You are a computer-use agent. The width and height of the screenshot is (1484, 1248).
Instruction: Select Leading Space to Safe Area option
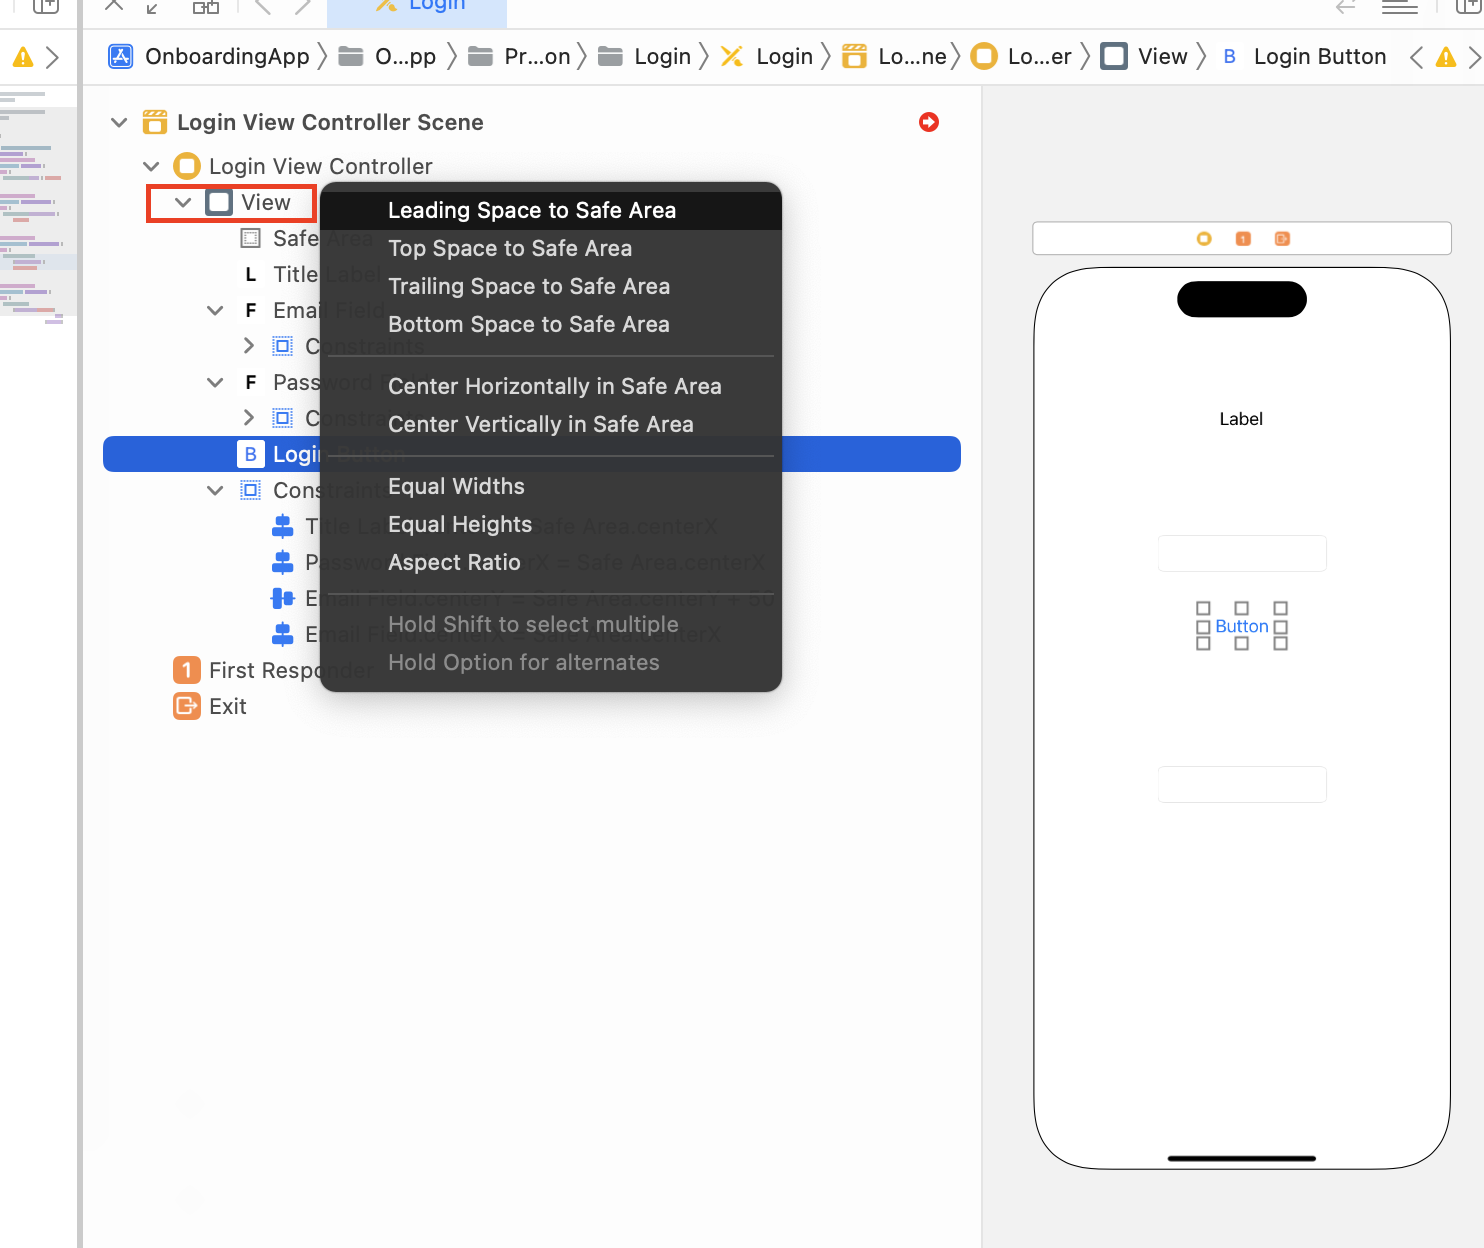pos(532,210)
